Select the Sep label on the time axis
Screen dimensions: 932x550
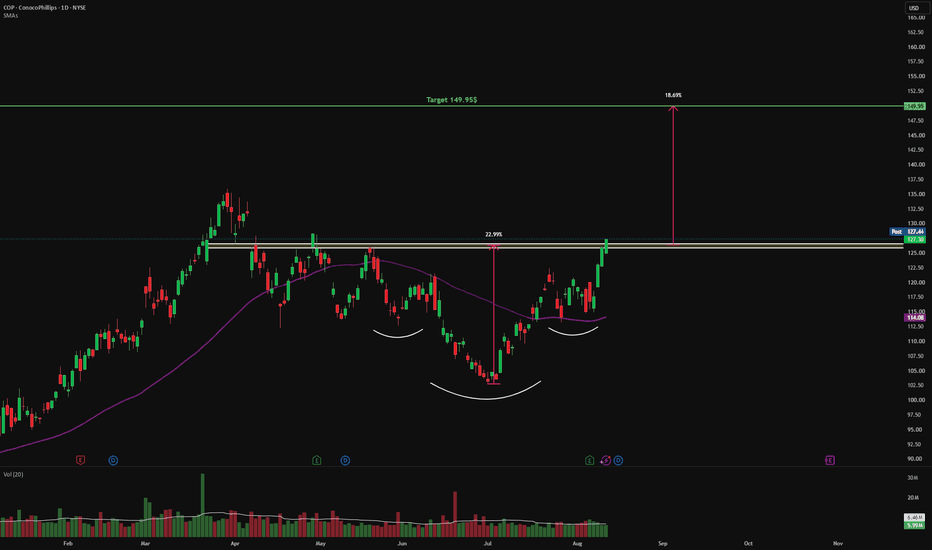click(663, 543)
